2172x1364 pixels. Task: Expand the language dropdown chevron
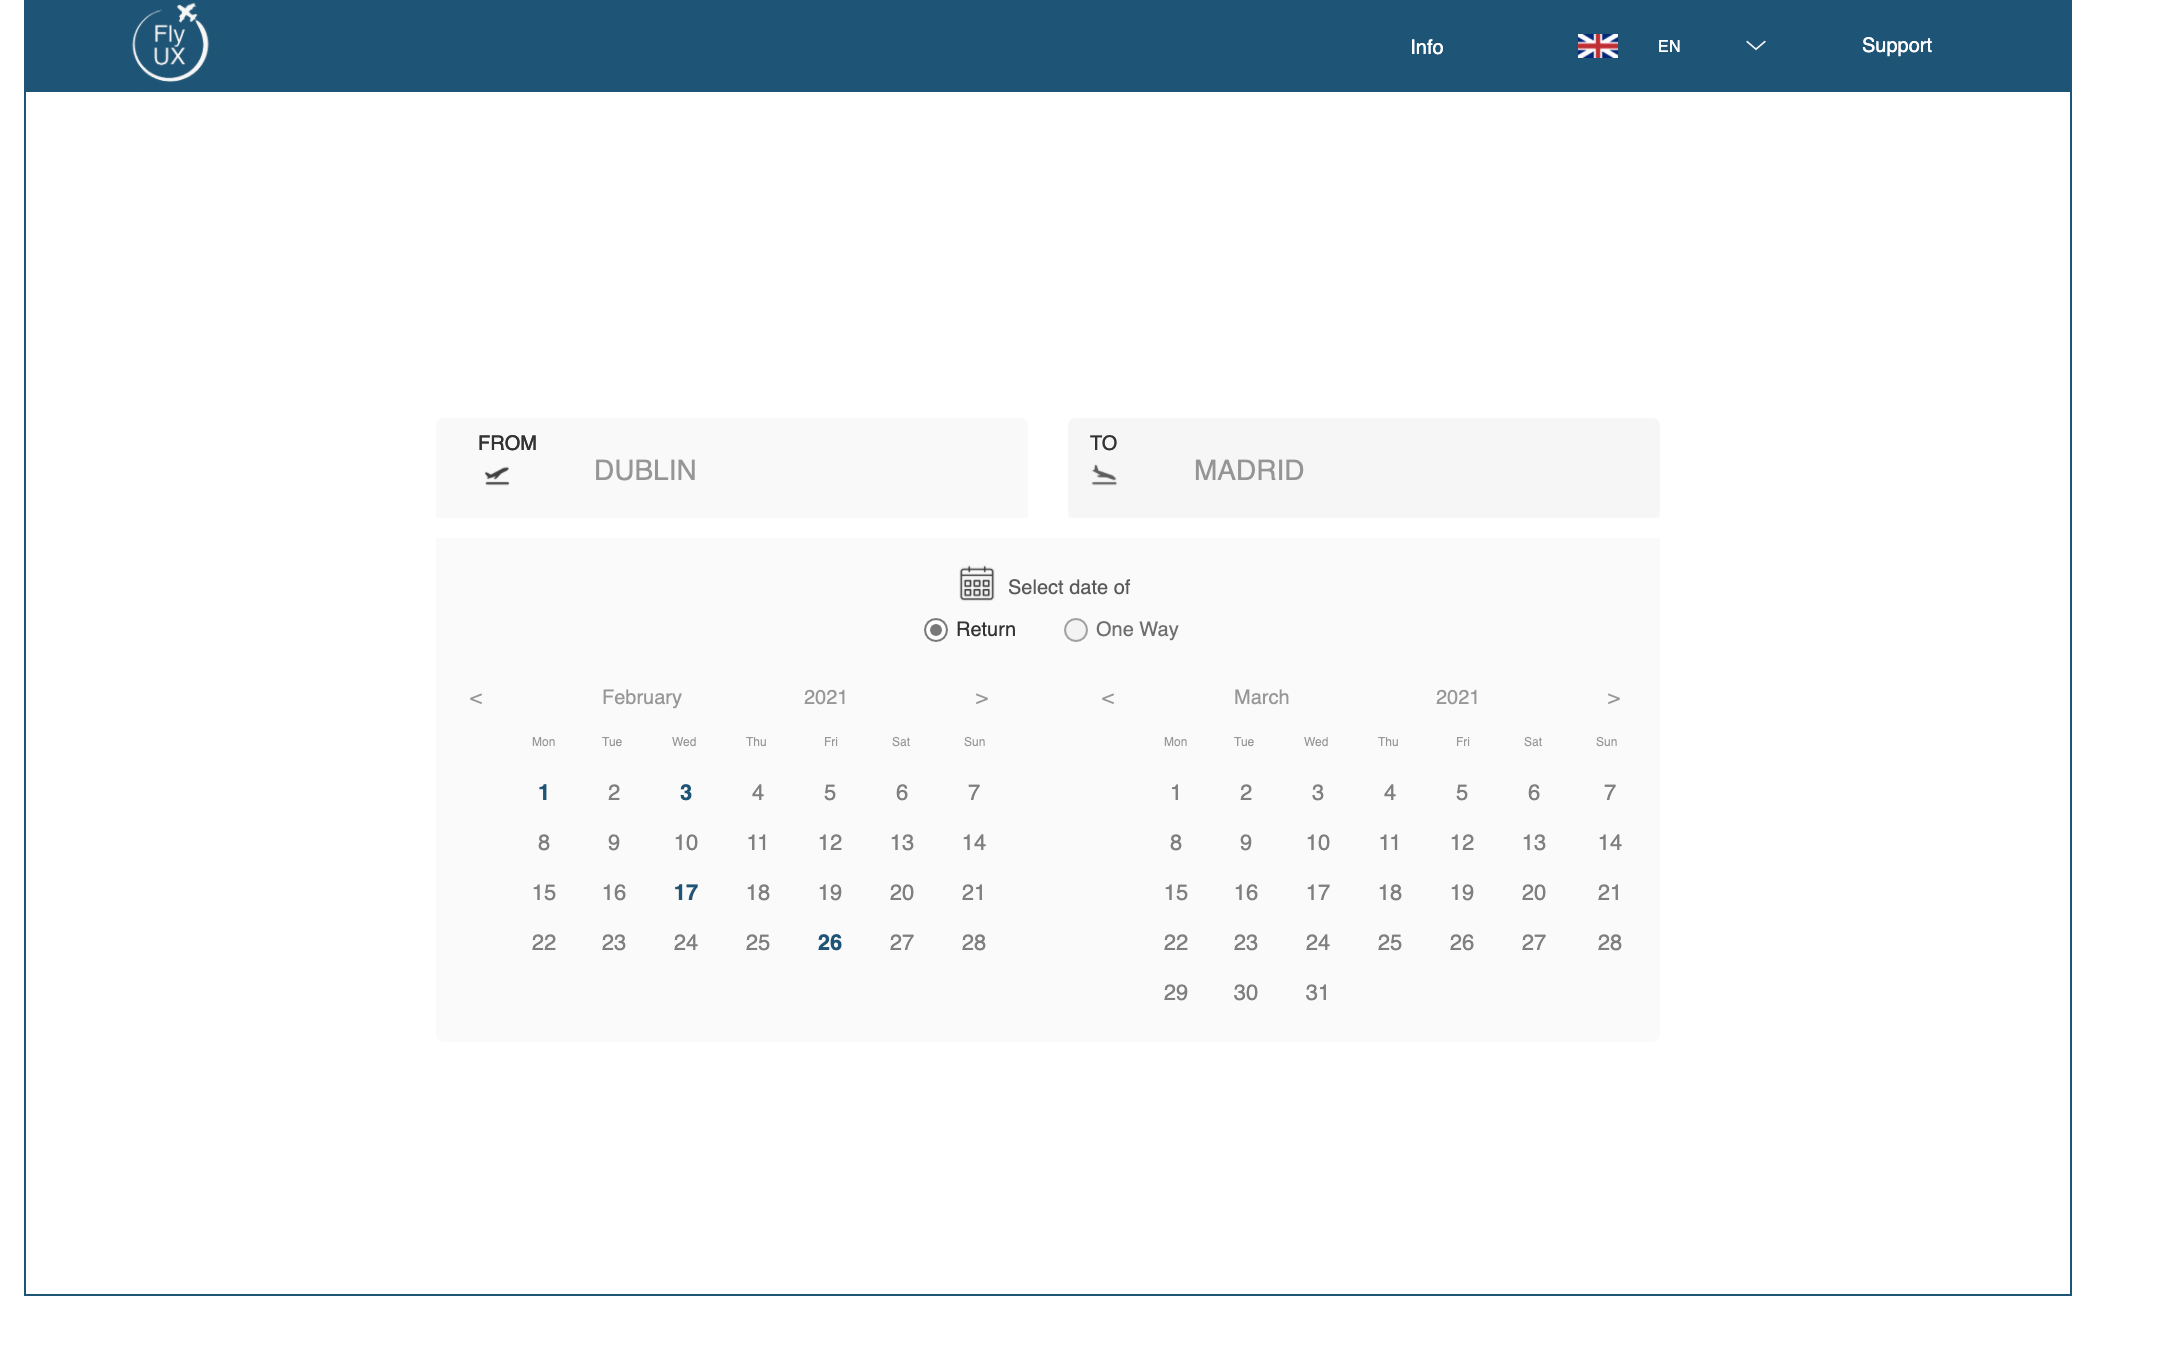[x=1755, y=46]
